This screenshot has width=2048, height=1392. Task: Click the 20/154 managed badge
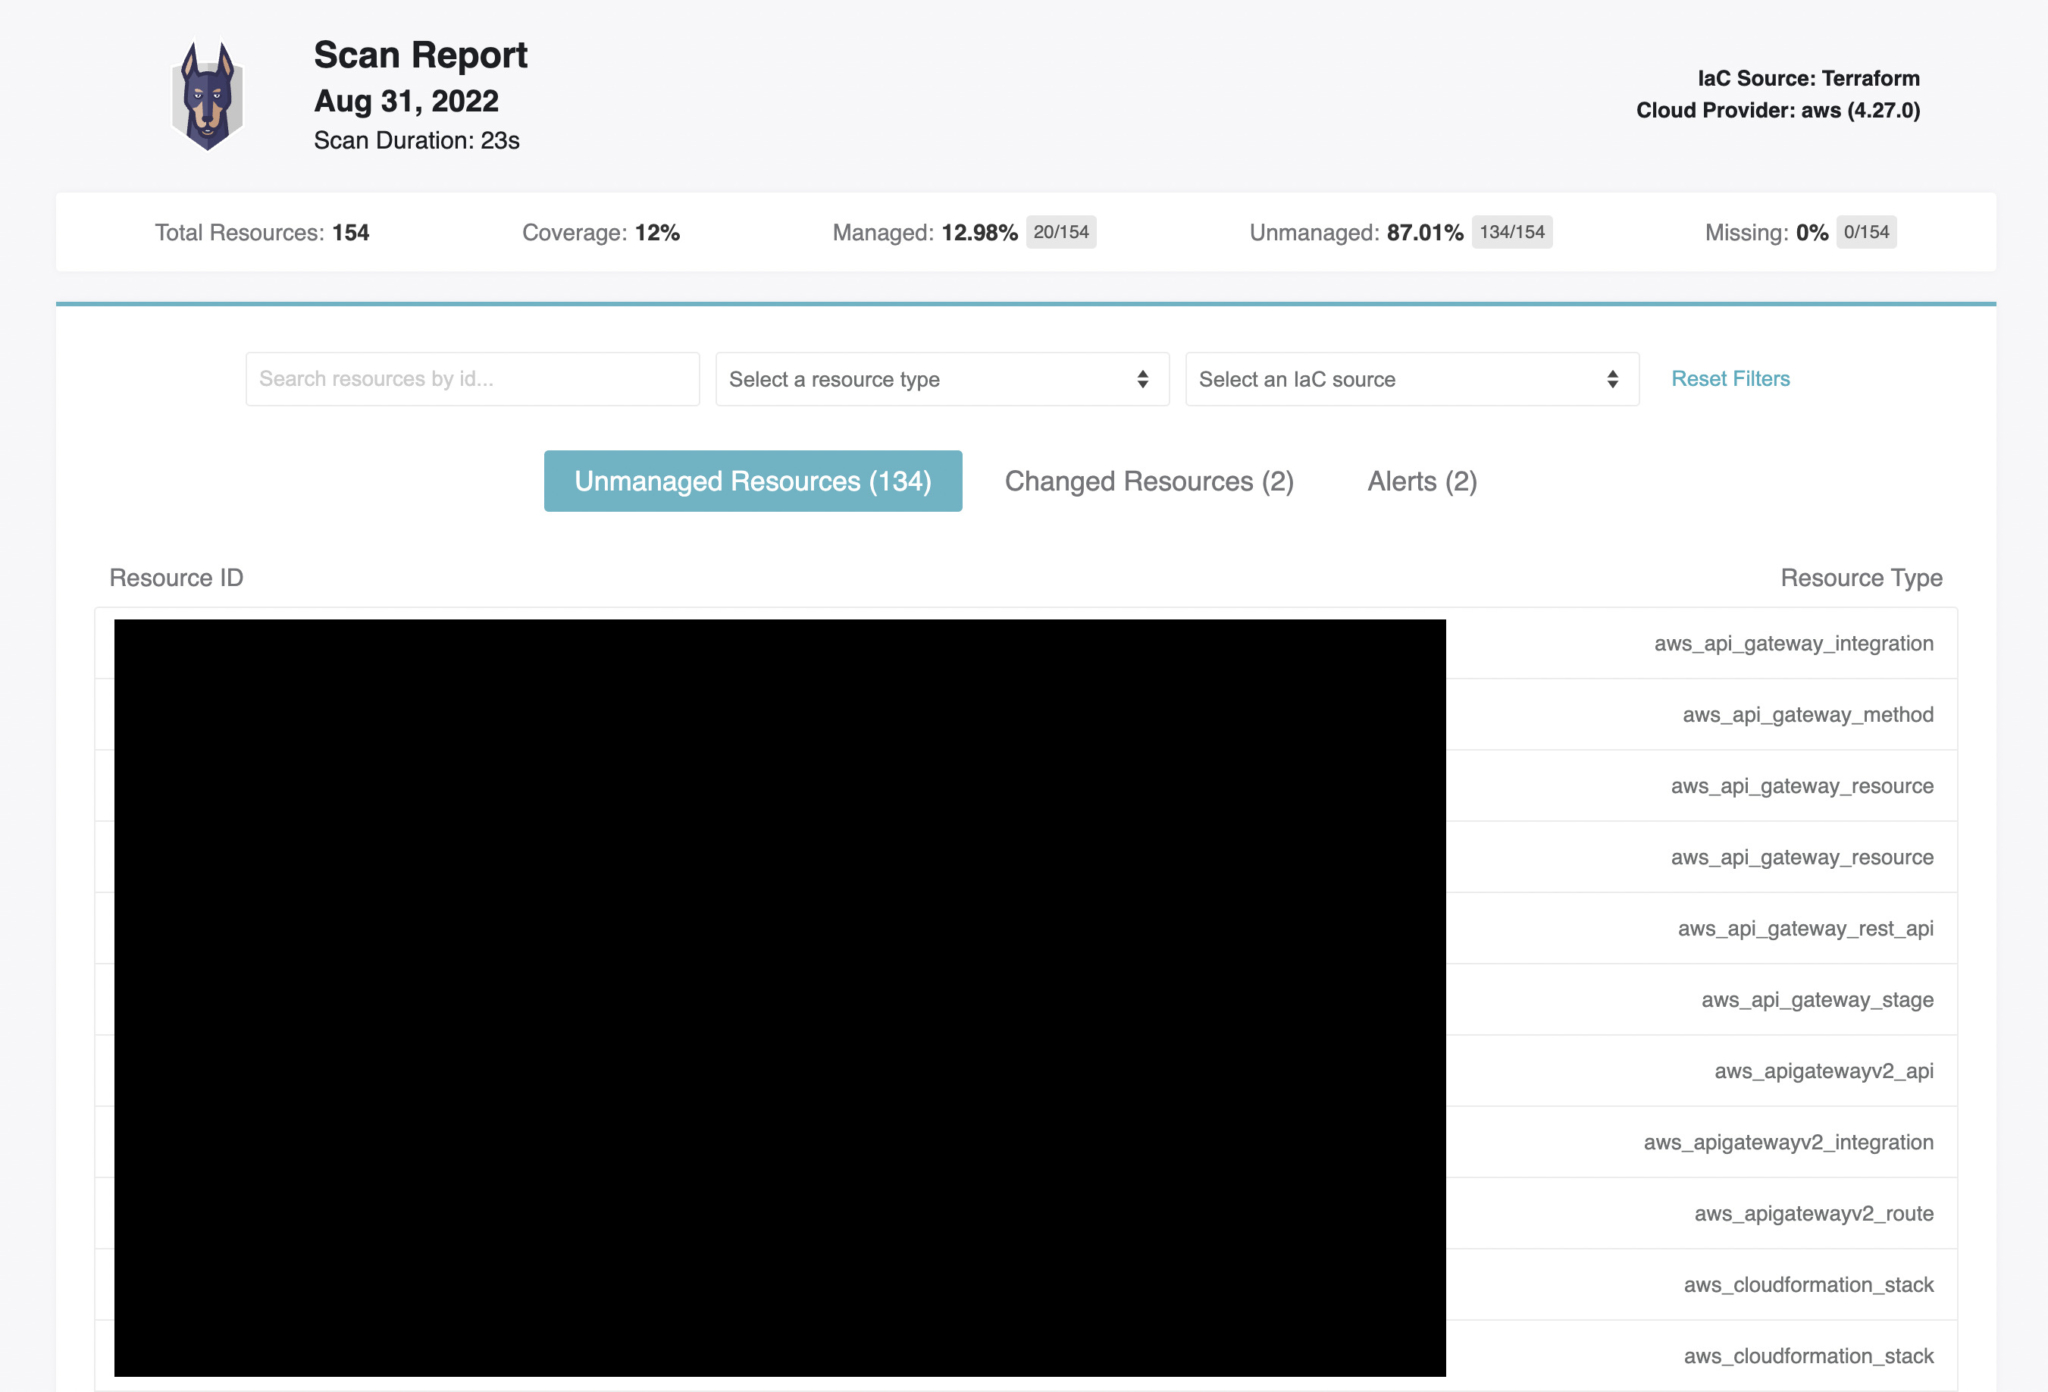point(1060,232)
